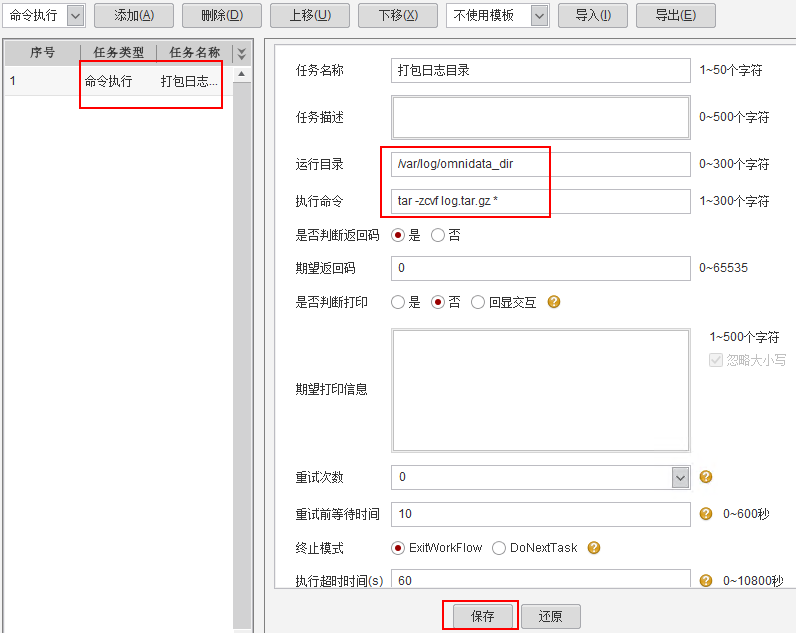
Task: Click 添加(A) button
Action: (x=134, y=16)
